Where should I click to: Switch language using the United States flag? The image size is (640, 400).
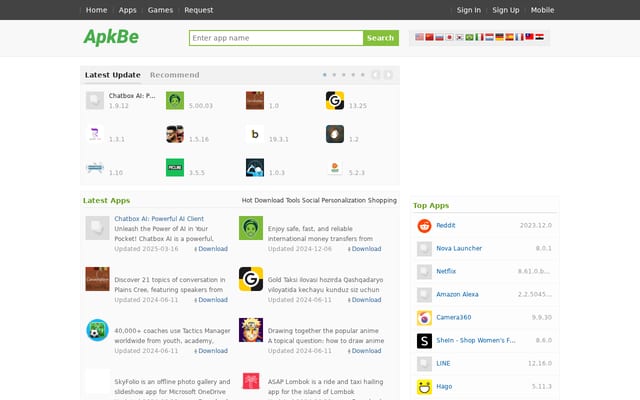tap(419, 37)
